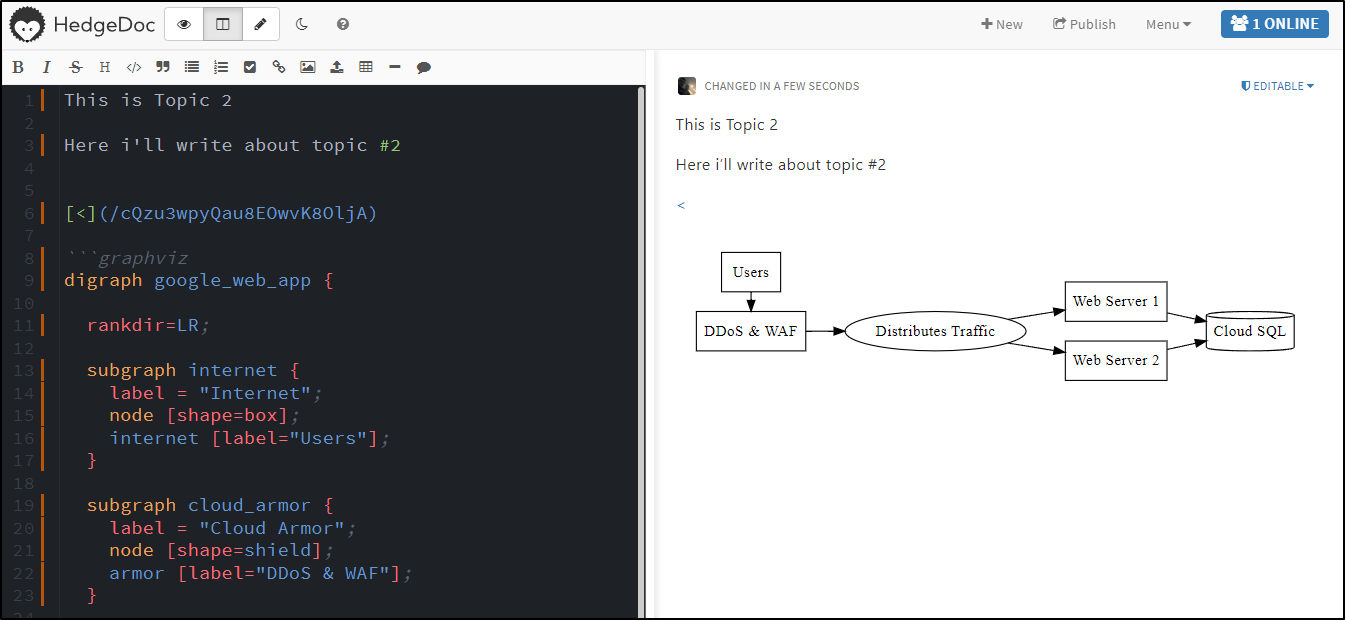The width and height of the screenshot is (1345, 620).
Task: Click 'CHANGED IN A FEW SECONDS' text
Action: point(782,86)
